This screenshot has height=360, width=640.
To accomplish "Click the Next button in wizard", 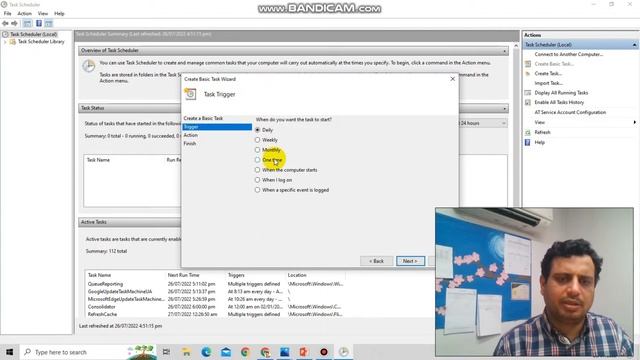I will pyautogui.click(x=410, y=261).
